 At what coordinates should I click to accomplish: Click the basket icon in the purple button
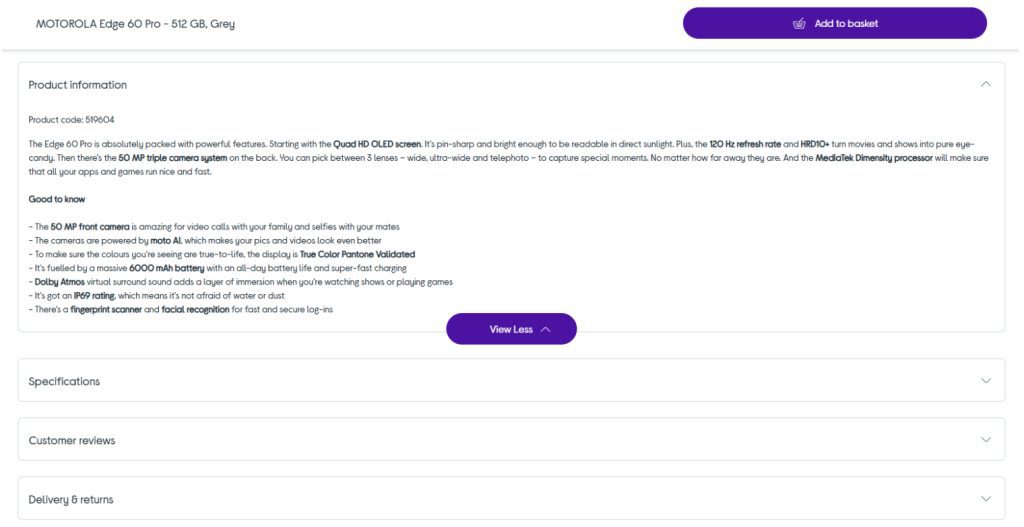[x=799, y=24]
